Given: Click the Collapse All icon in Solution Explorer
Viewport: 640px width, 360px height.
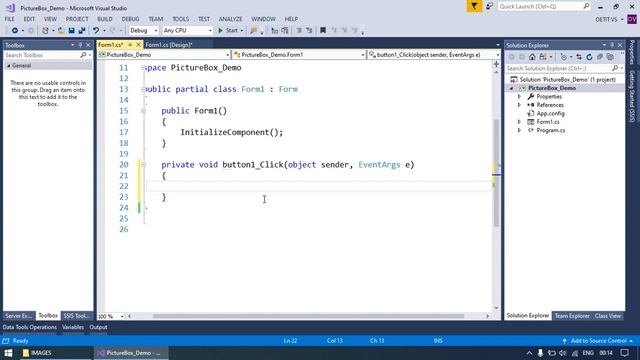Looking at the screenshot, I should point(600,57).
